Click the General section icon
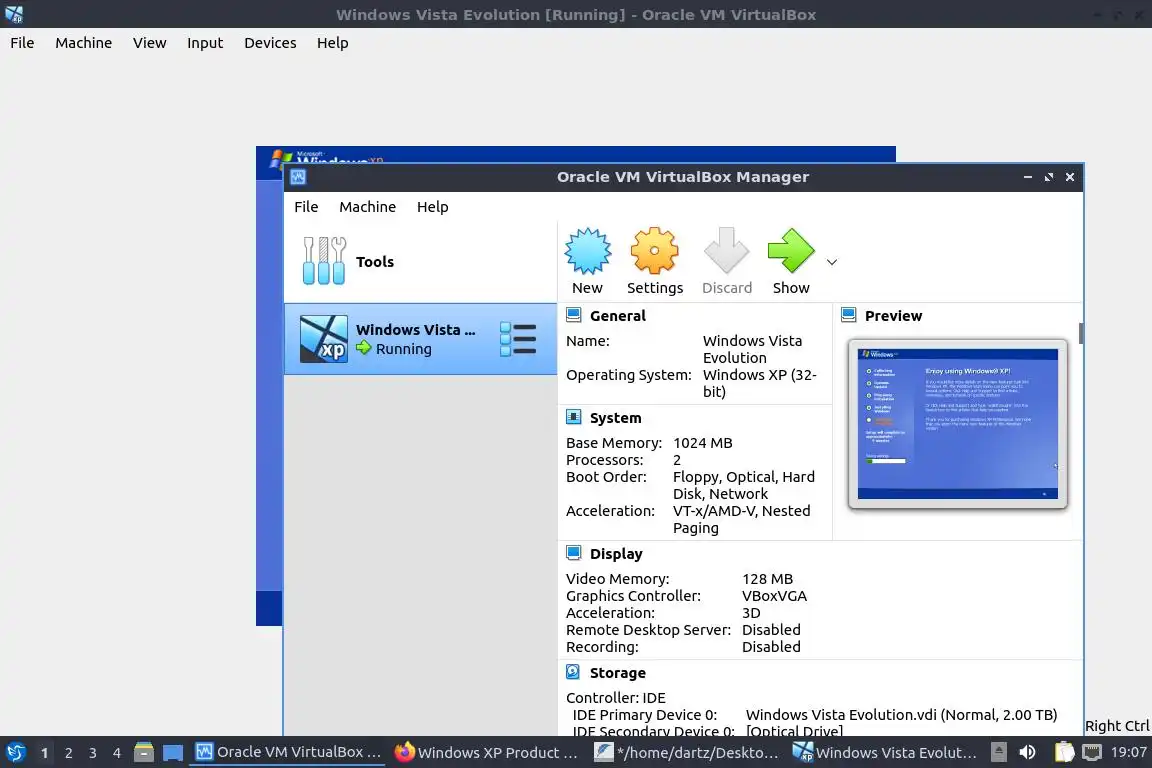1152x768 pixels. [574, 315]
